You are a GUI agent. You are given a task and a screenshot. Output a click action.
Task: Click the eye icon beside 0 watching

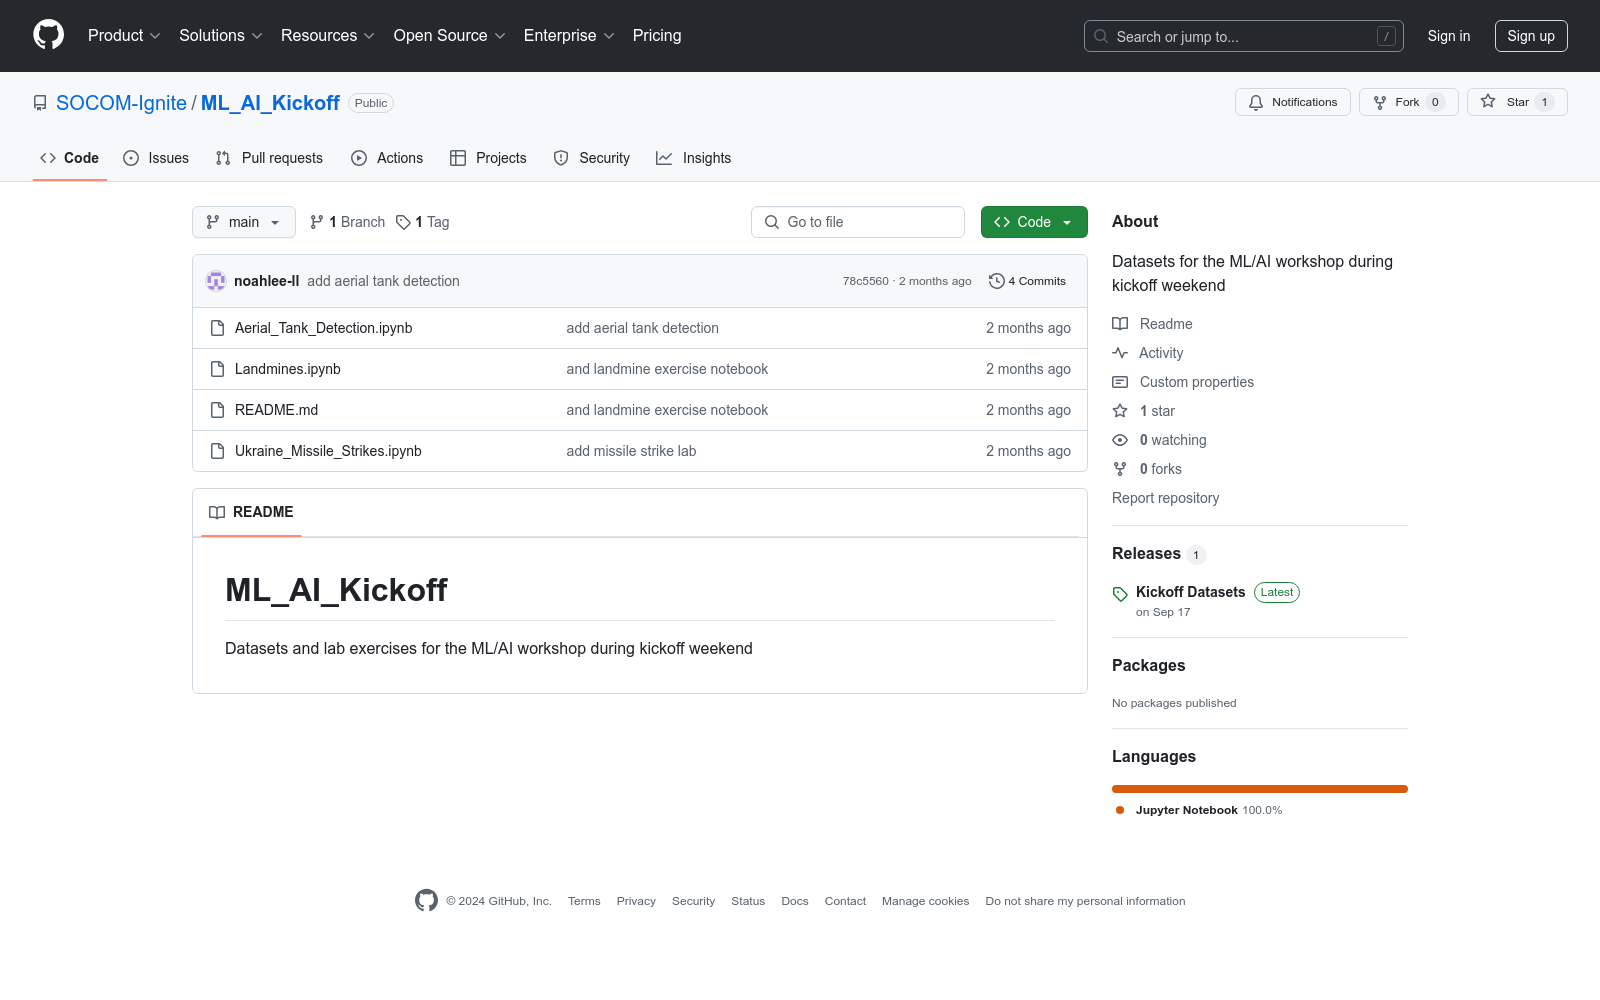[1120, 440]
